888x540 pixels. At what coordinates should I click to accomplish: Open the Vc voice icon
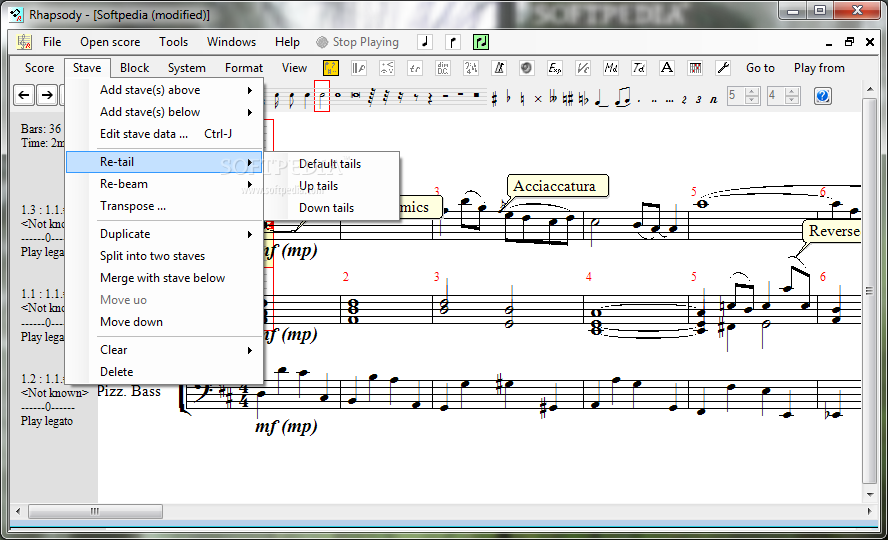[583, 68]
